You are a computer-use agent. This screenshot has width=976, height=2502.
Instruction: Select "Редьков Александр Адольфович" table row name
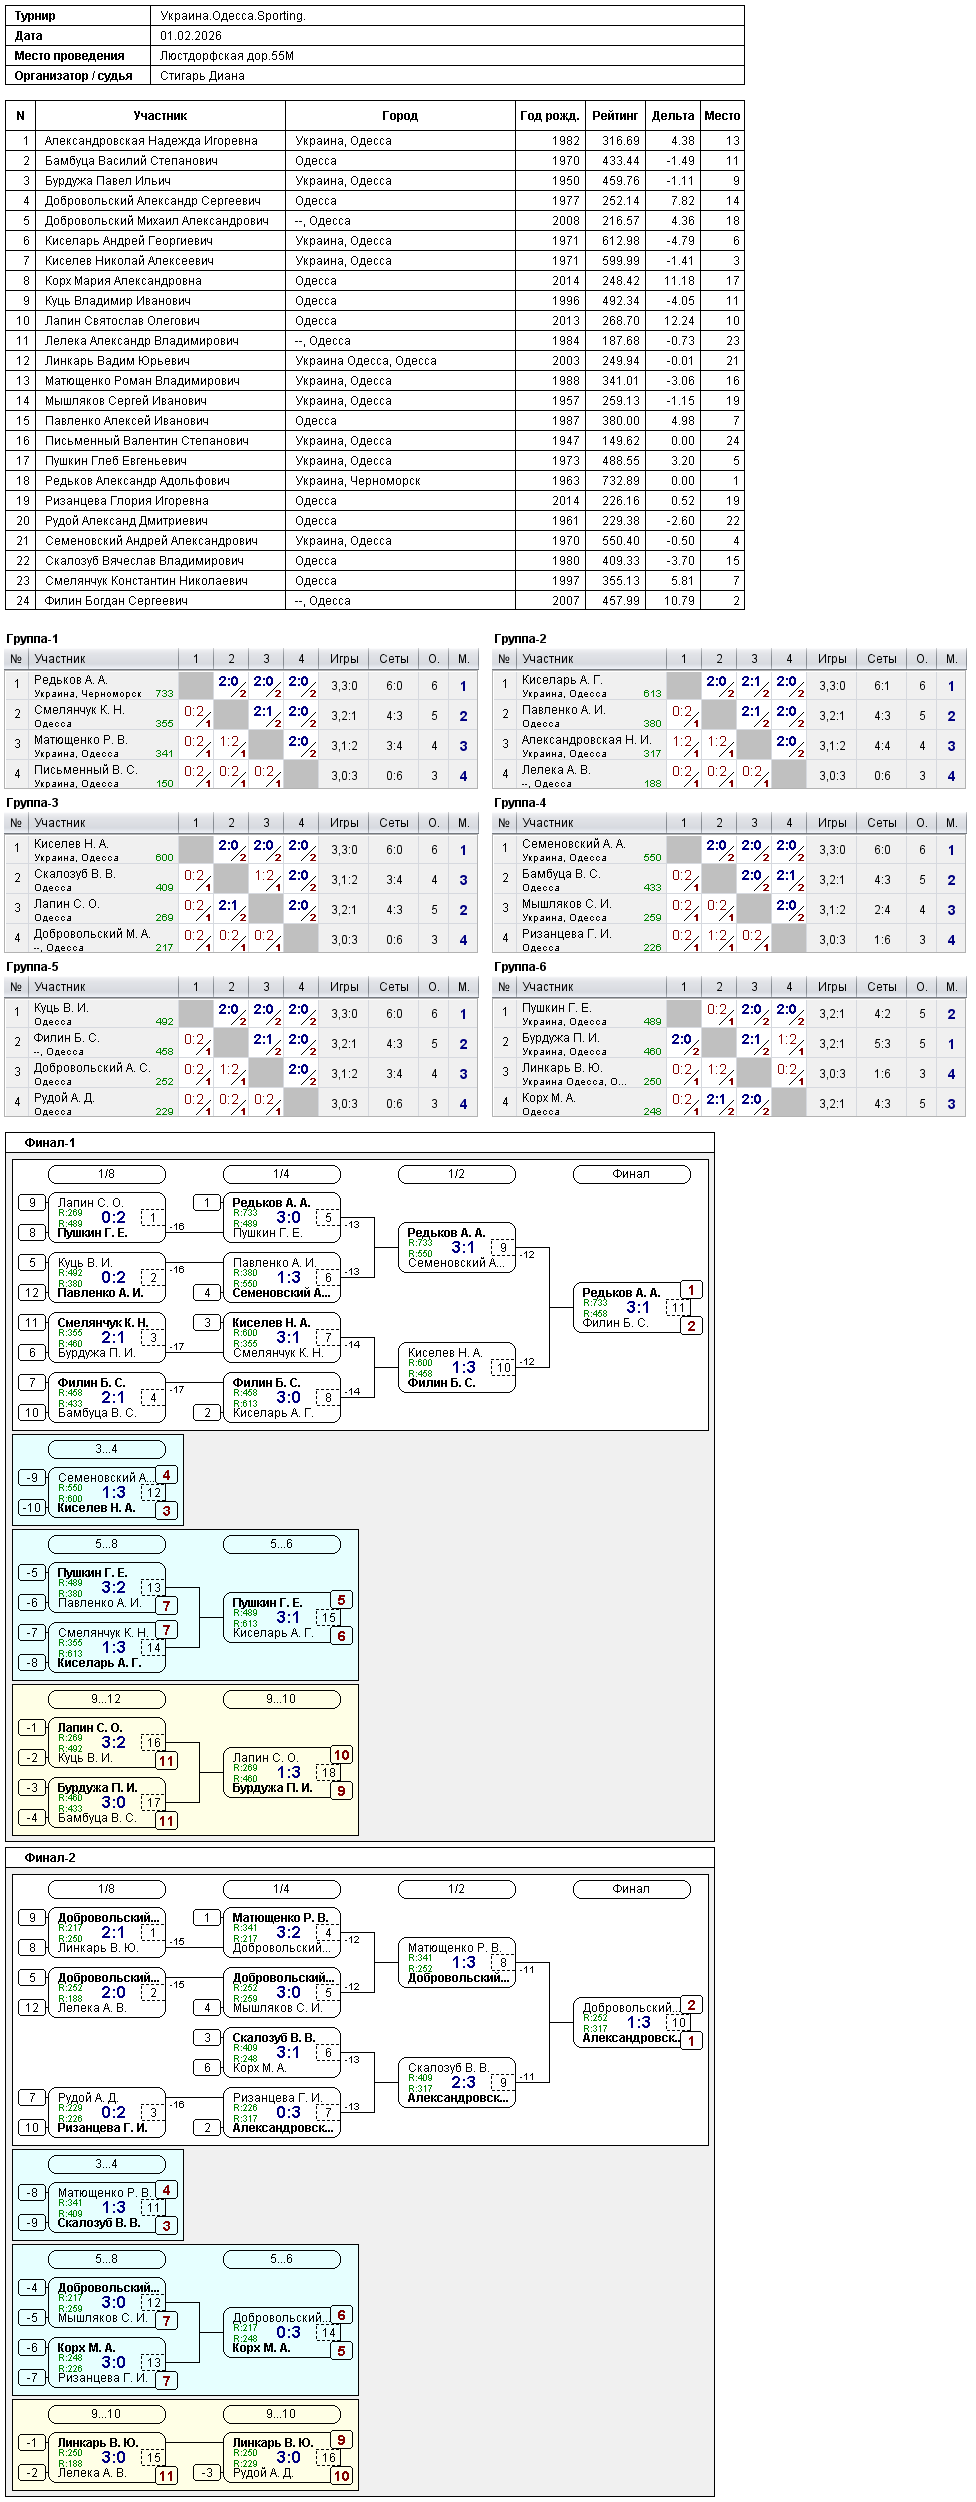137,481
